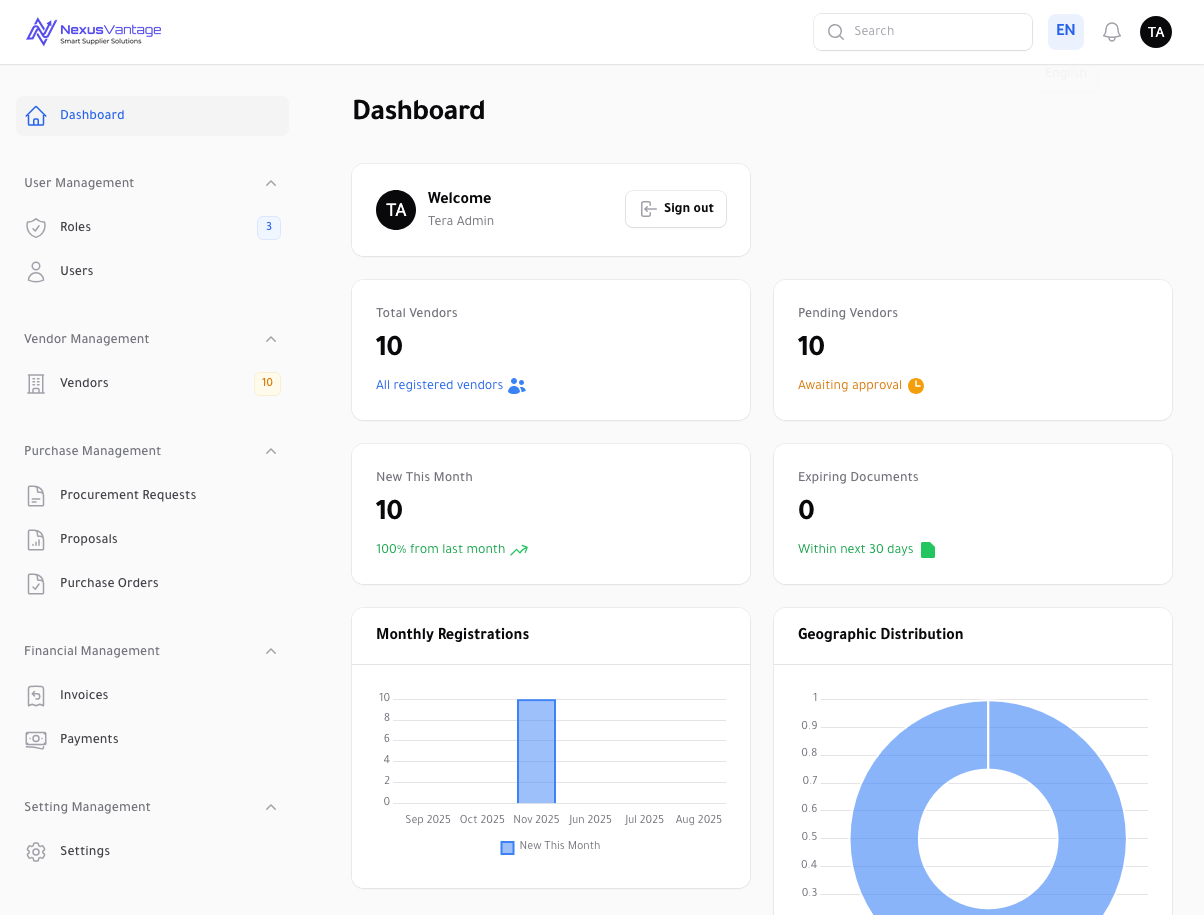Collapse the Purchase Management section
This screenshot has width=1204, height=915.
coord(270,451)
